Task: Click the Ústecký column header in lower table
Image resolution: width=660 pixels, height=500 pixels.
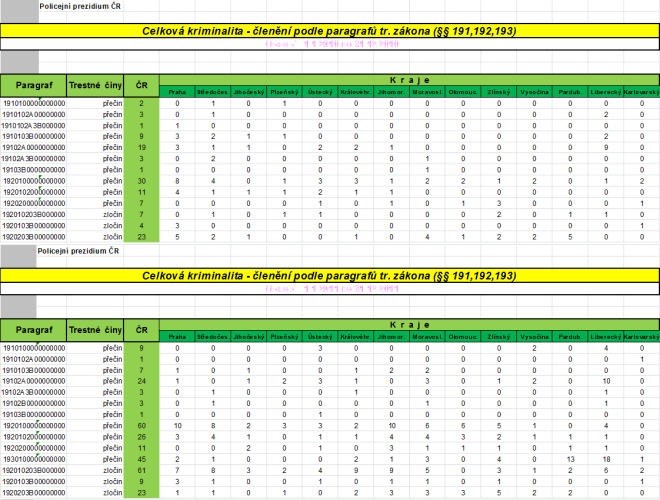Action: 319,336
